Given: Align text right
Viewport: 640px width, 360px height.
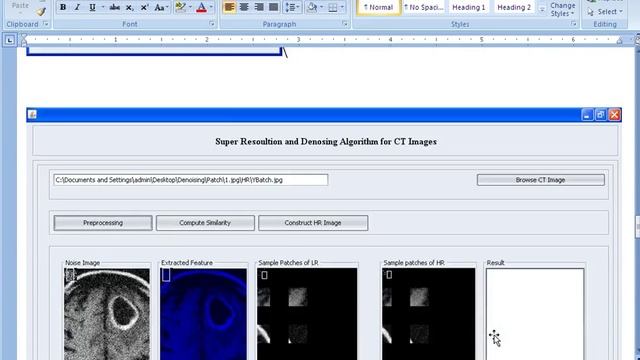Looking at the screenshot, I should [259, 7].
